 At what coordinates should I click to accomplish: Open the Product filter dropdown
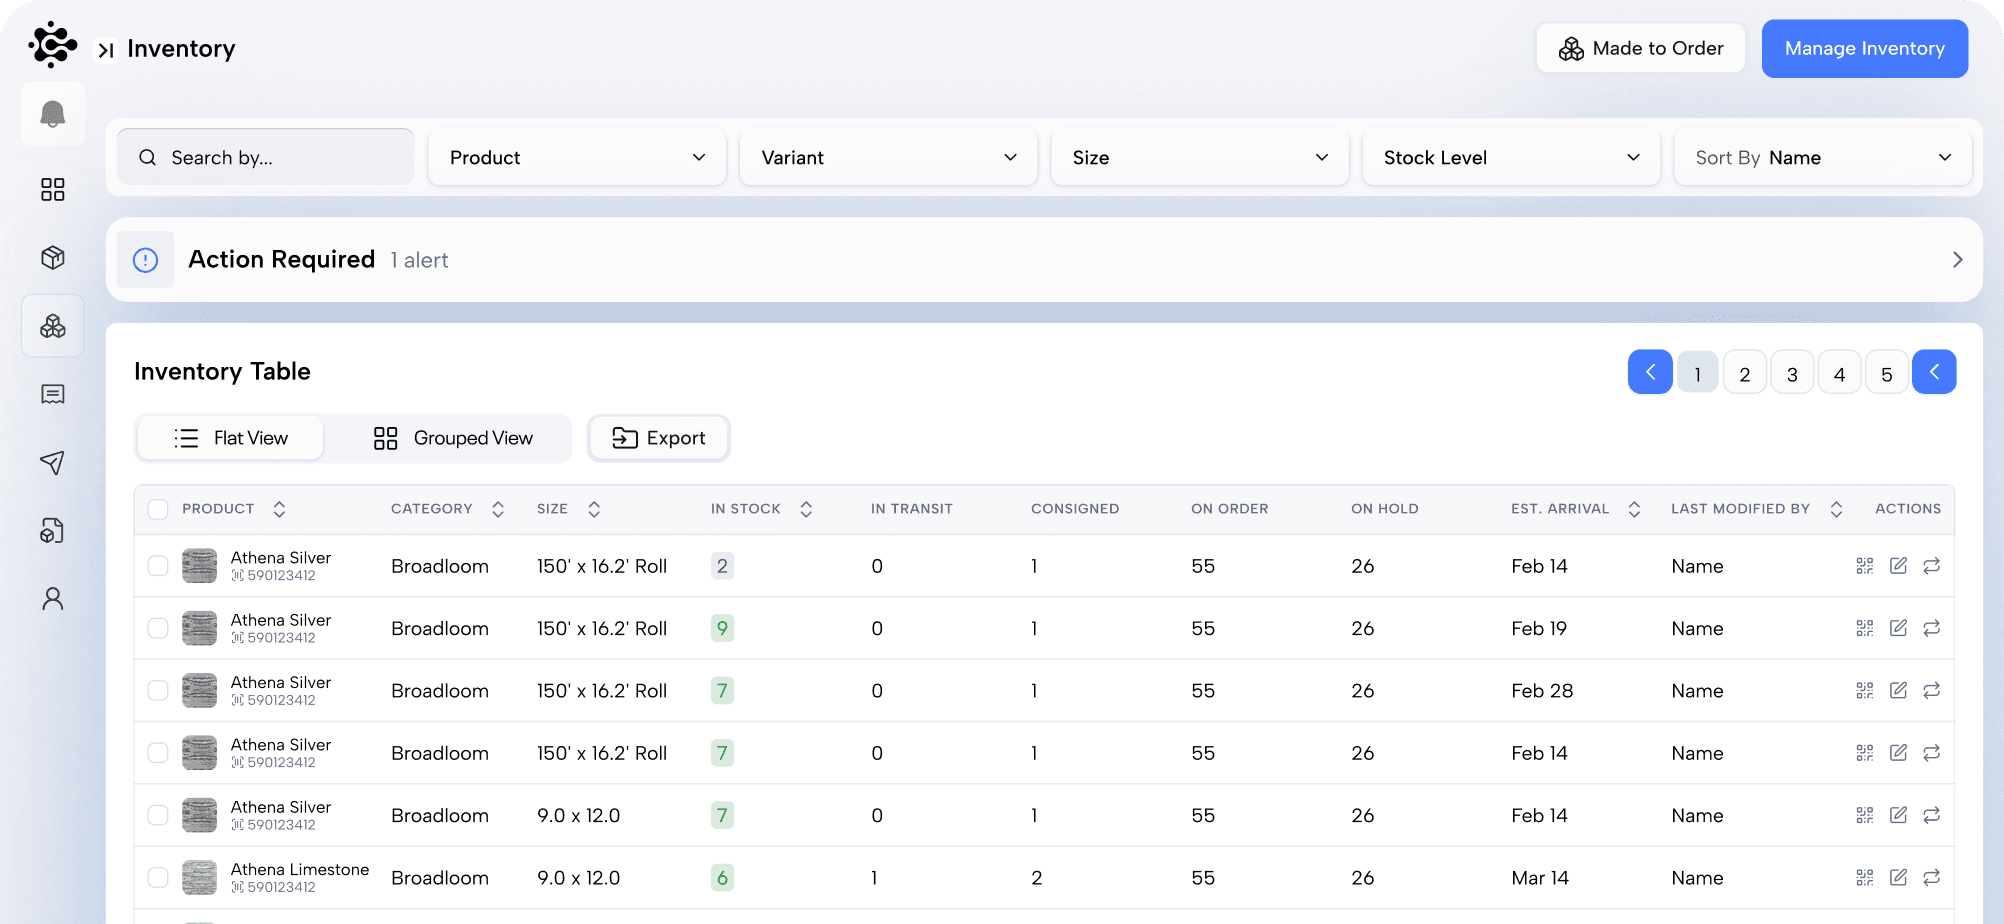tap(577, 158)
